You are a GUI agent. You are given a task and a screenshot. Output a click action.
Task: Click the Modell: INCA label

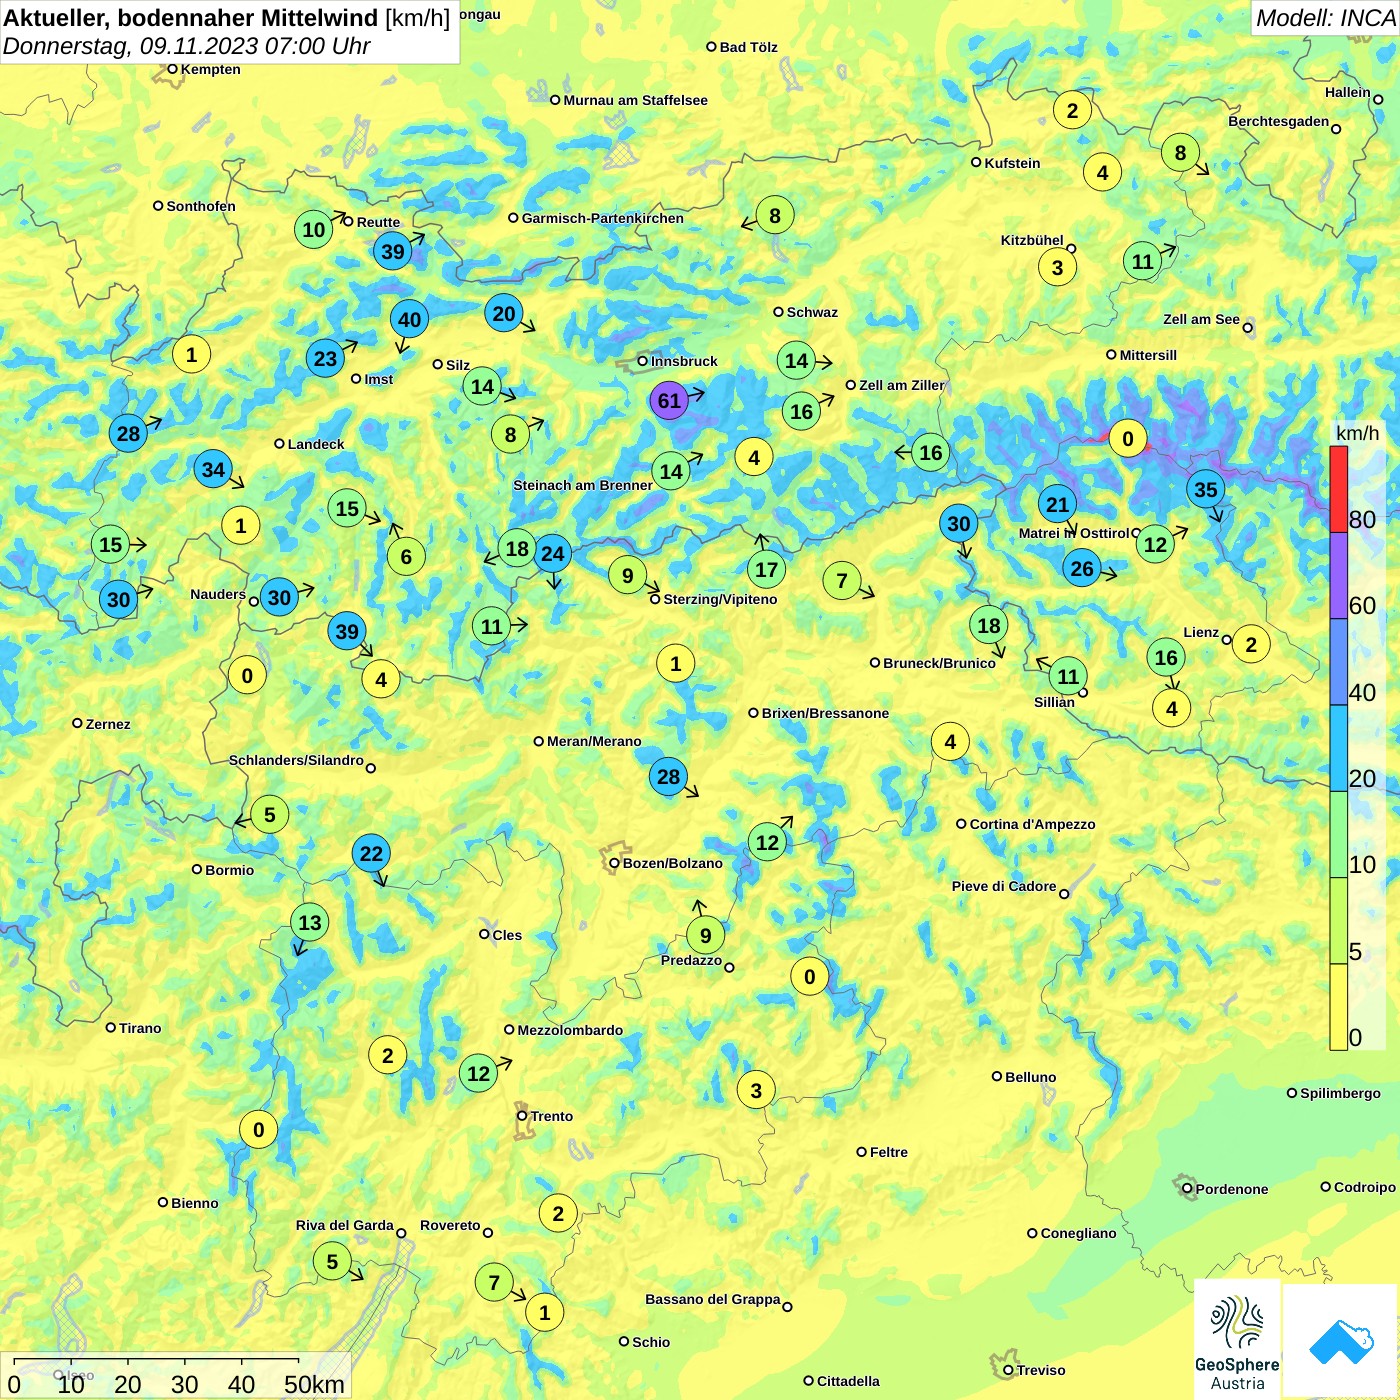point(1325,18)
